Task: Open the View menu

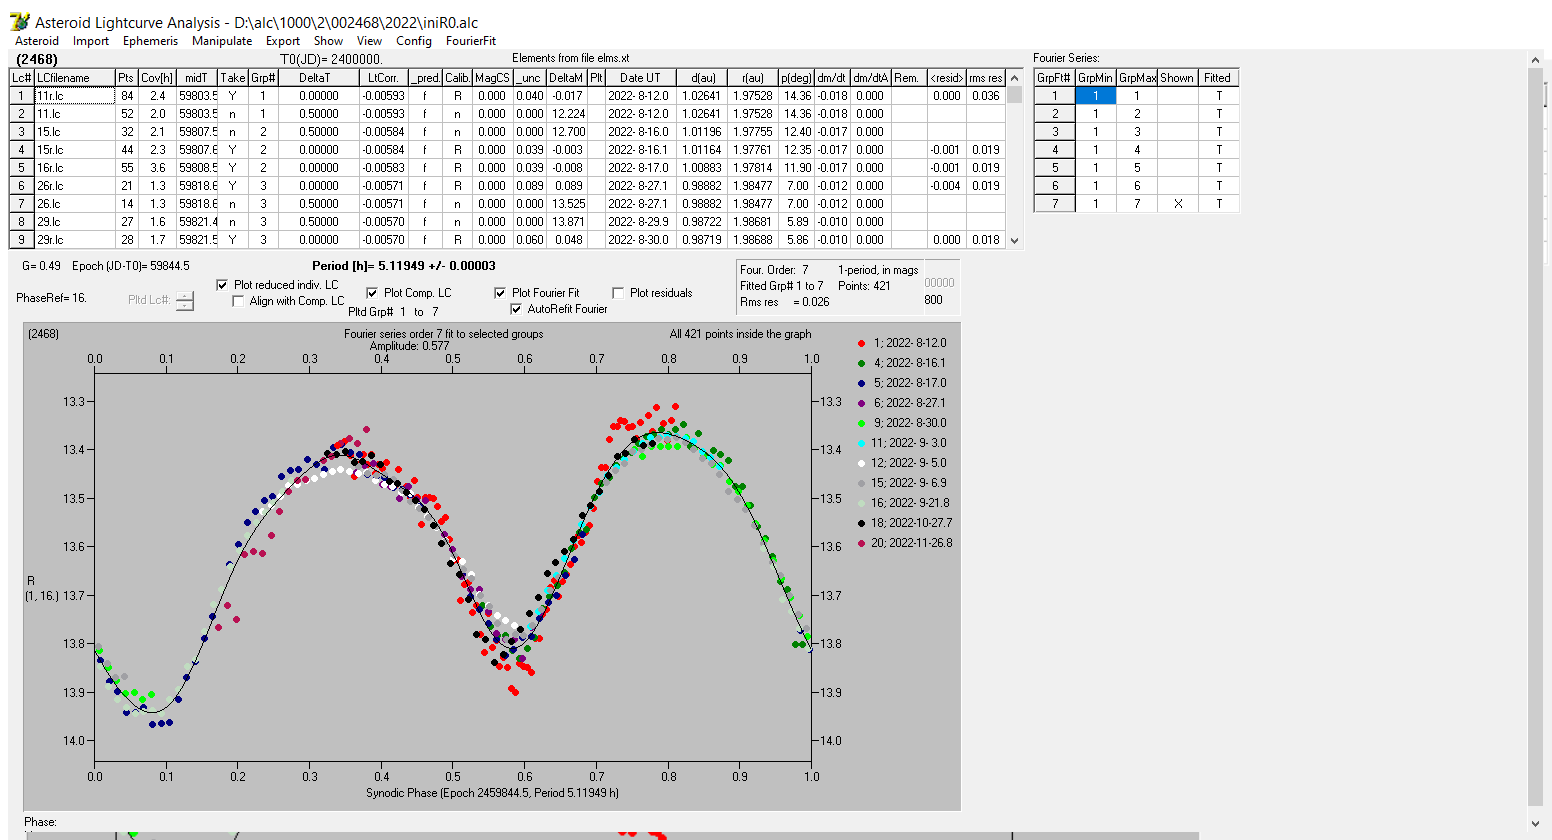Action: 370,41
